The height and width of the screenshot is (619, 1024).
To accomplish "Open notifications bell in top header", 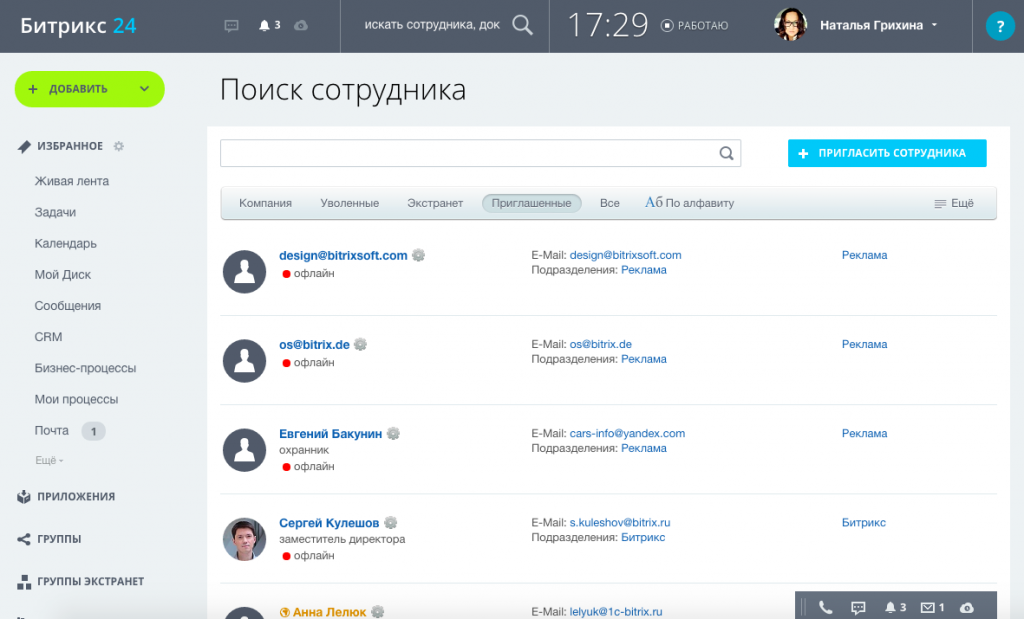I will click(264, 25).
